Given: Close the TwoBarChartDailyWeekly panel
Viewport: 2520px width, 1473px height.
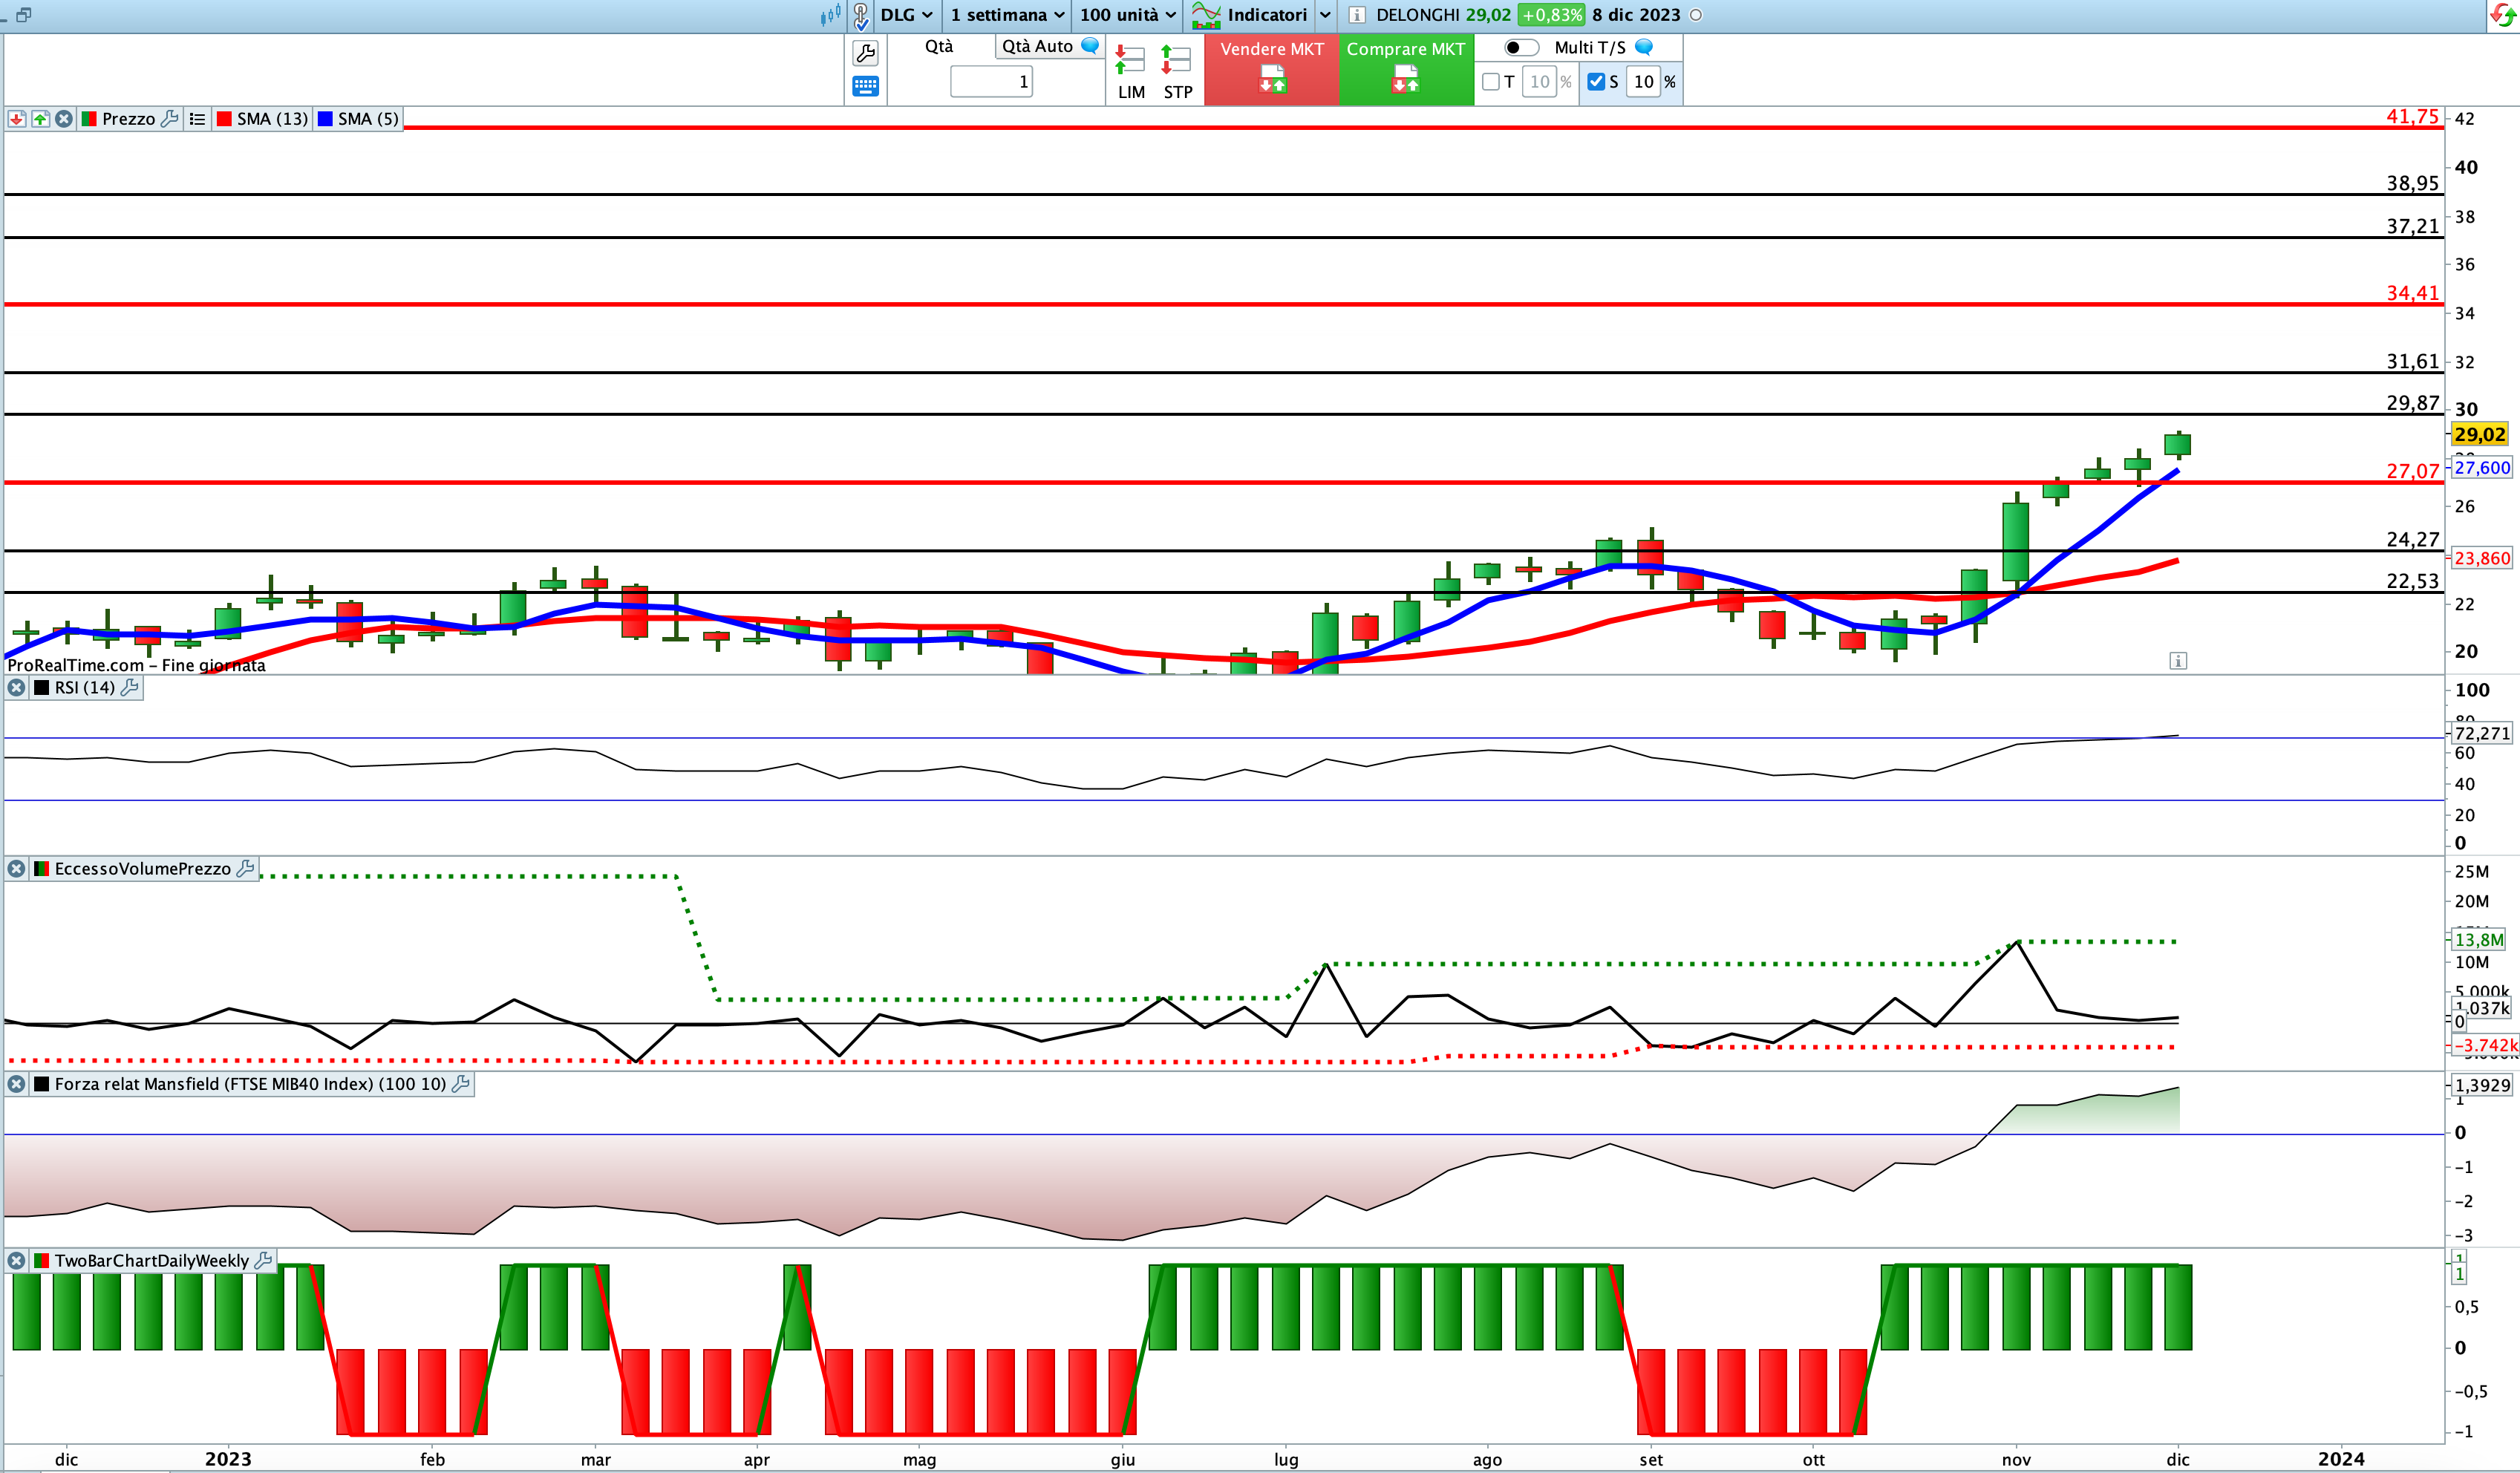Looking at the screenshot, I should (x=17, y=1261).
